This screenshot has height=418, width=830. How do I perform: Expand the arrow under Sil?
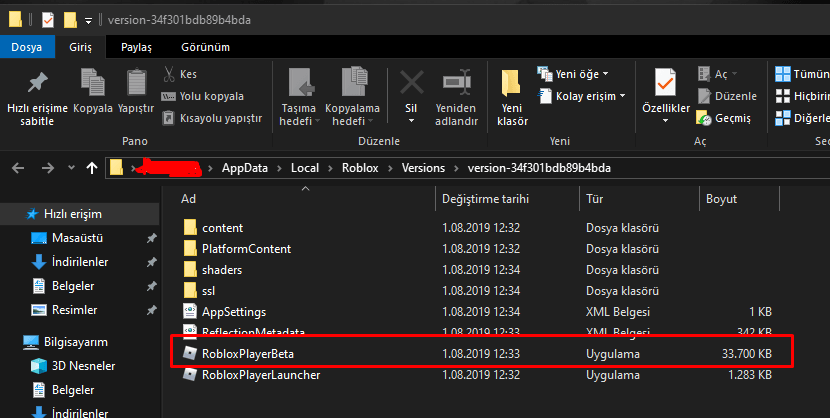[x=411, y=121]
